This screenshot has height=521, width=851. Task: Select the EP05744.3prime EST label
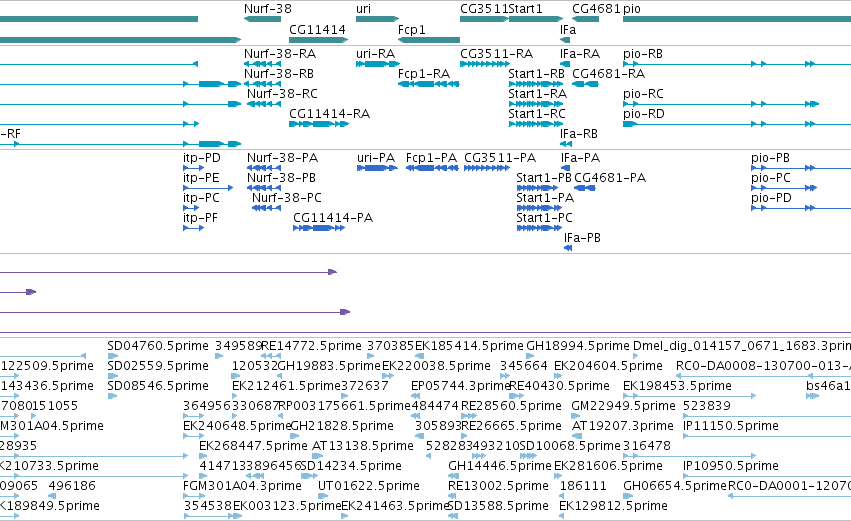point(461,386)
